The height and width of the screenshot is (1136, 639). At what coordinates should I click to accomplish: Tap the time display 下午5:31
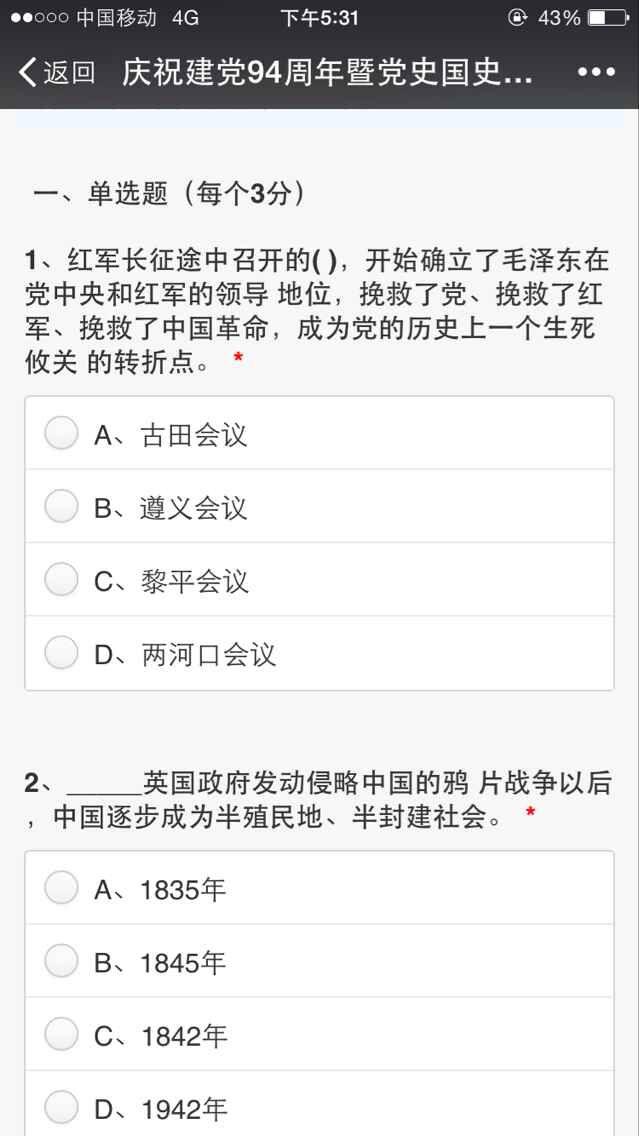pyautogui.click(x=319, y=18)
